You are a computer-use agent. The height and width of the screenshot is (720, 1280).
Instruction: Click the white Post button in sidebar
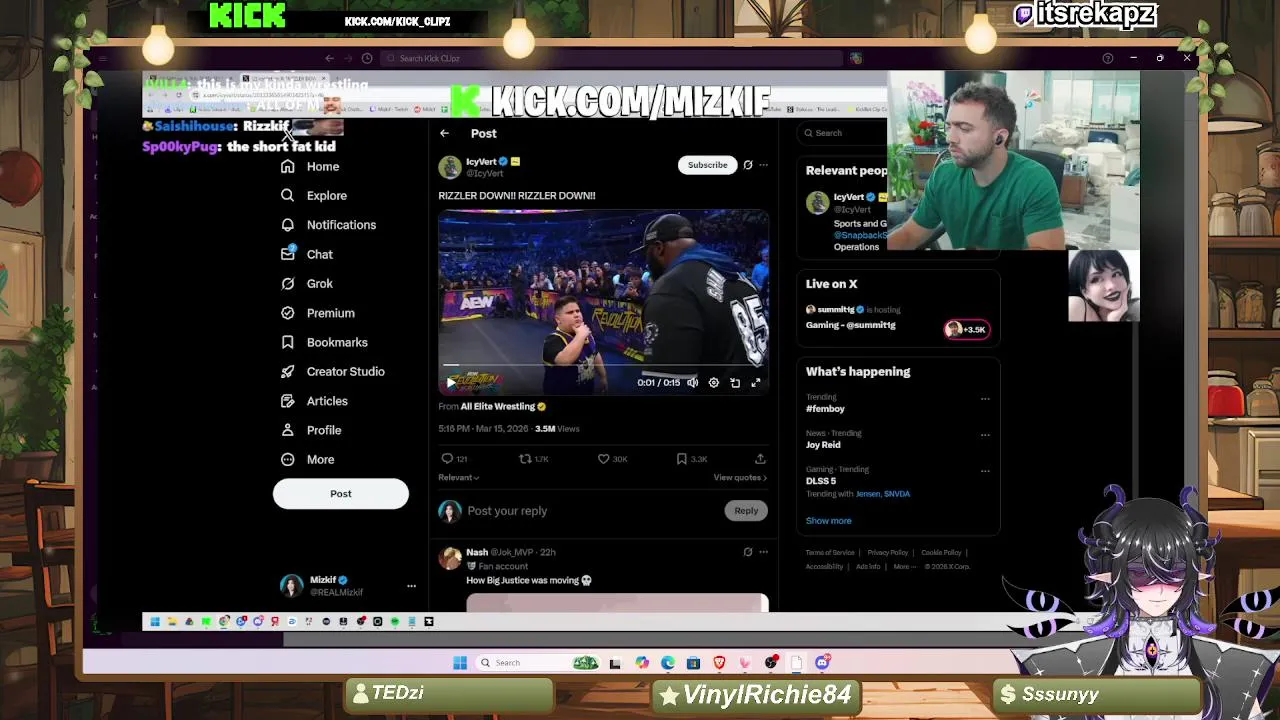pyautogui.click(x=341, y=494)
